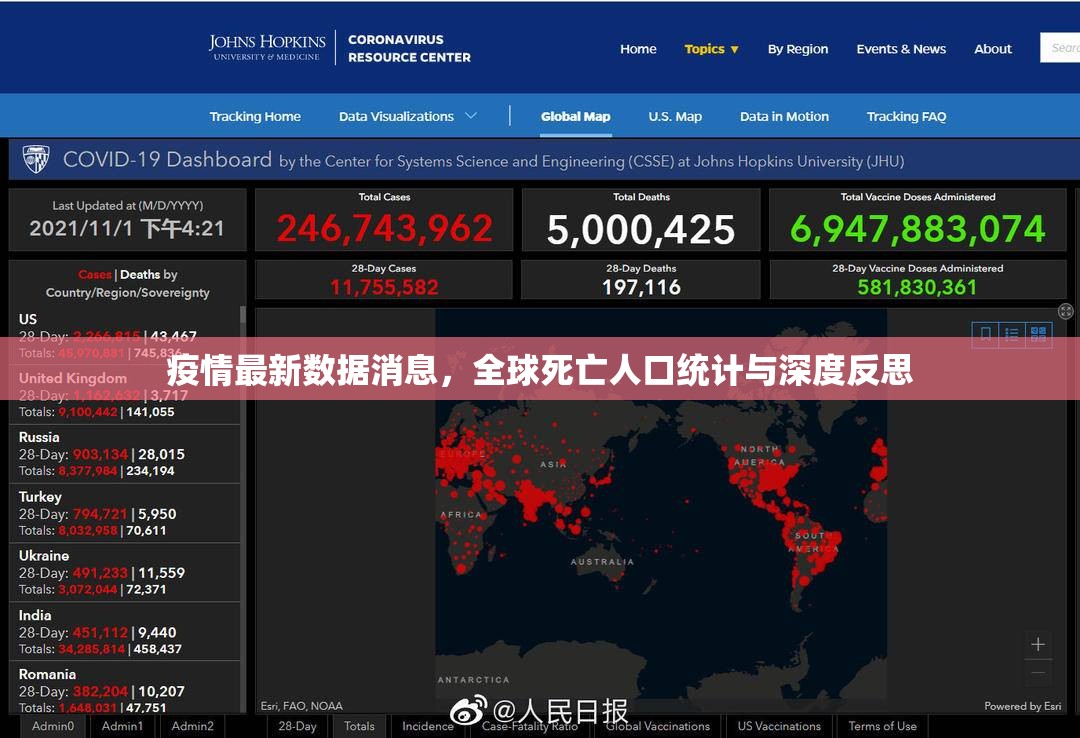Go to Tracking Home
The image size is (1080, 738).
(x=255, y=116)
